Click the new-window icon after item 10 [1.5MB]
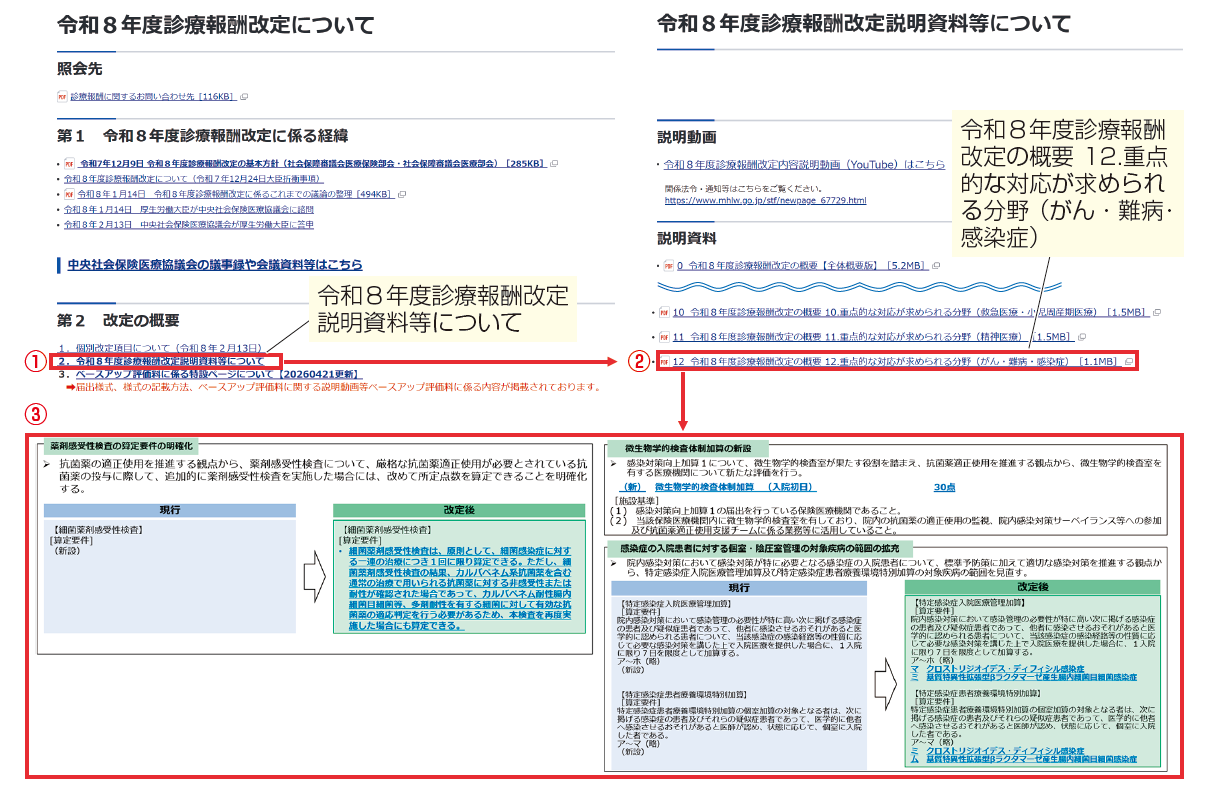The image size is (1206, 787). point(1156,312)
